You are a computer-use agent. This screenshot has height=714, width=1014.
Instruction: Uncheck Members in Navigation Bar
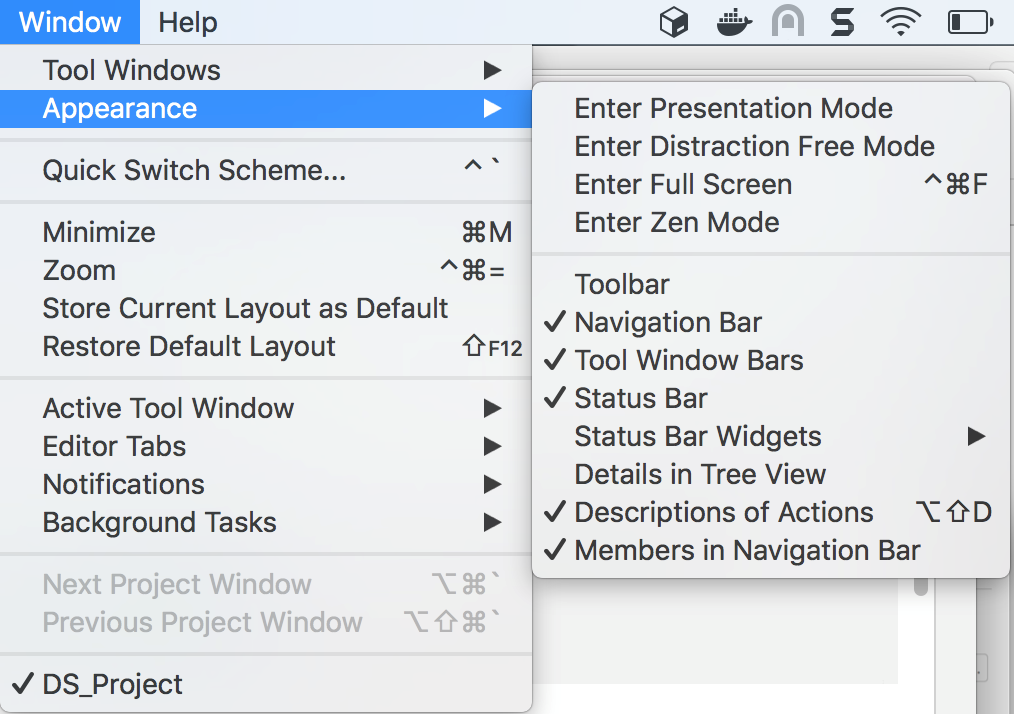point(747,550)
